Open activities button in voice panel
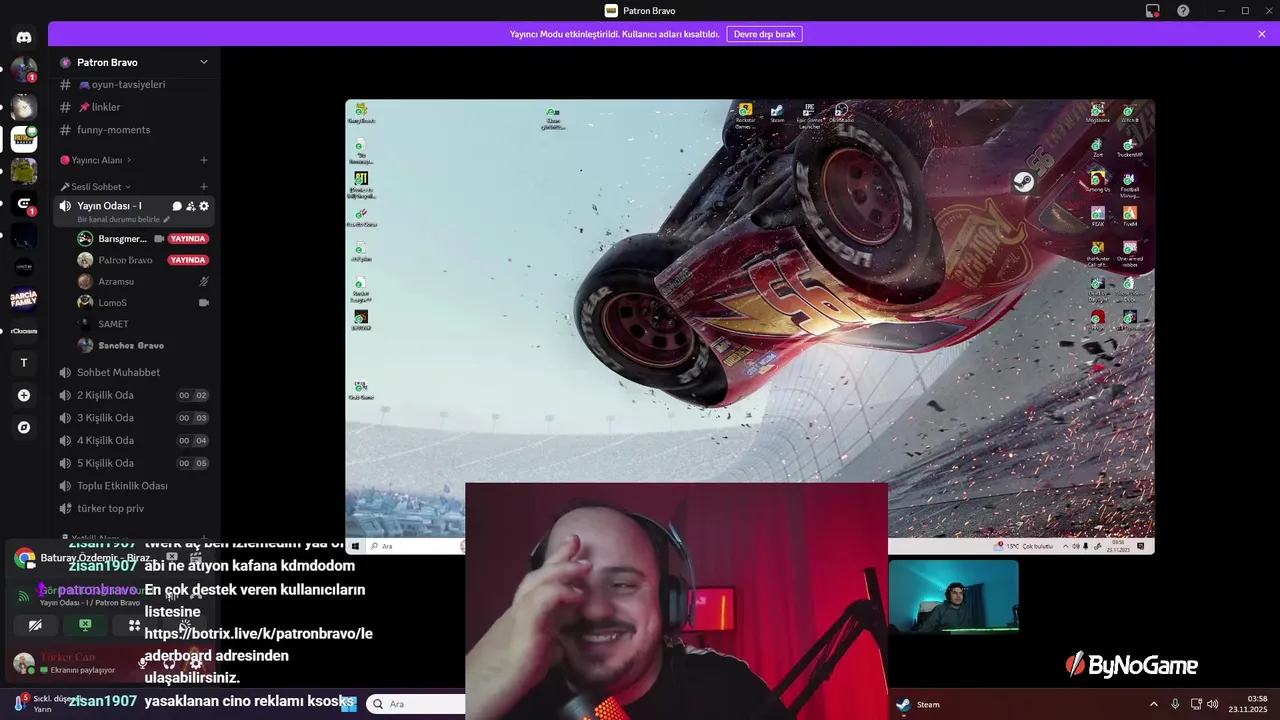1280x720 pixels. (135, 625)
